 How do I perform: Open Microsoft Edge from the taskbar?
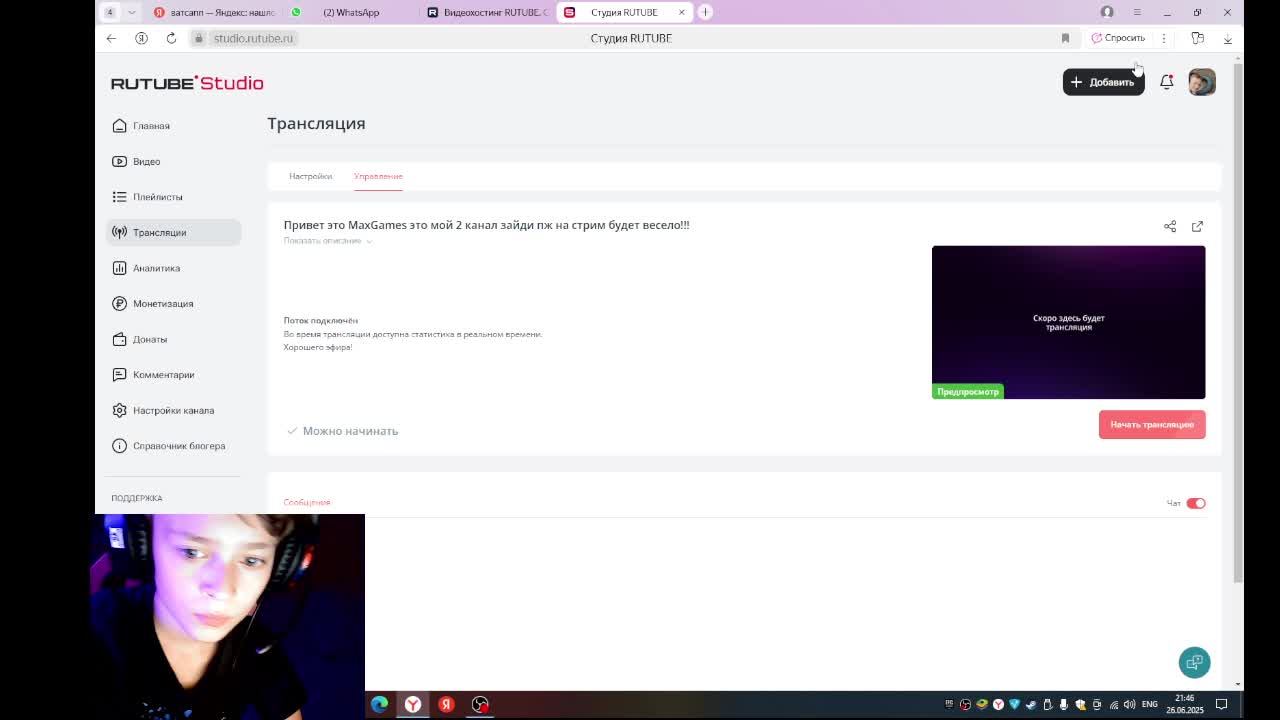coord(379,704)
